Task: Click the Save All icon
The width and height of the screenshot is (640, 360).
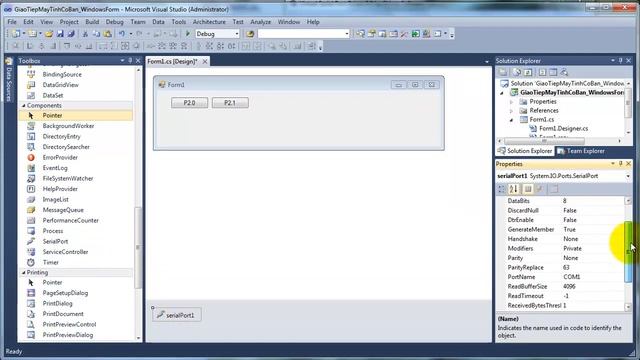Action: point(71,33)
